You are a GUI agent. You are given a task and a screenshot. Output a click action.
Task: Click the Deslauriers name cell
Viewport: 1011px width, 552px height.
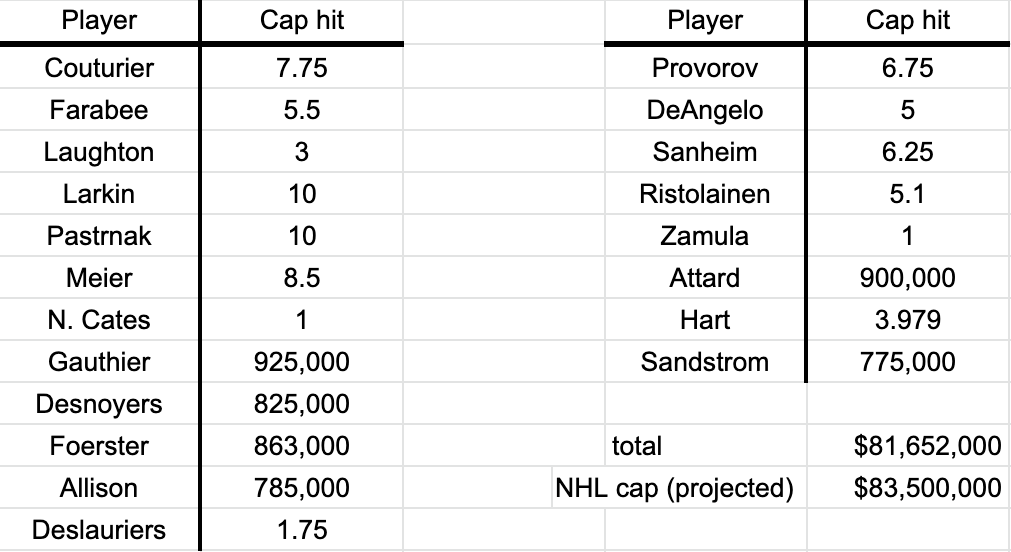99,530
